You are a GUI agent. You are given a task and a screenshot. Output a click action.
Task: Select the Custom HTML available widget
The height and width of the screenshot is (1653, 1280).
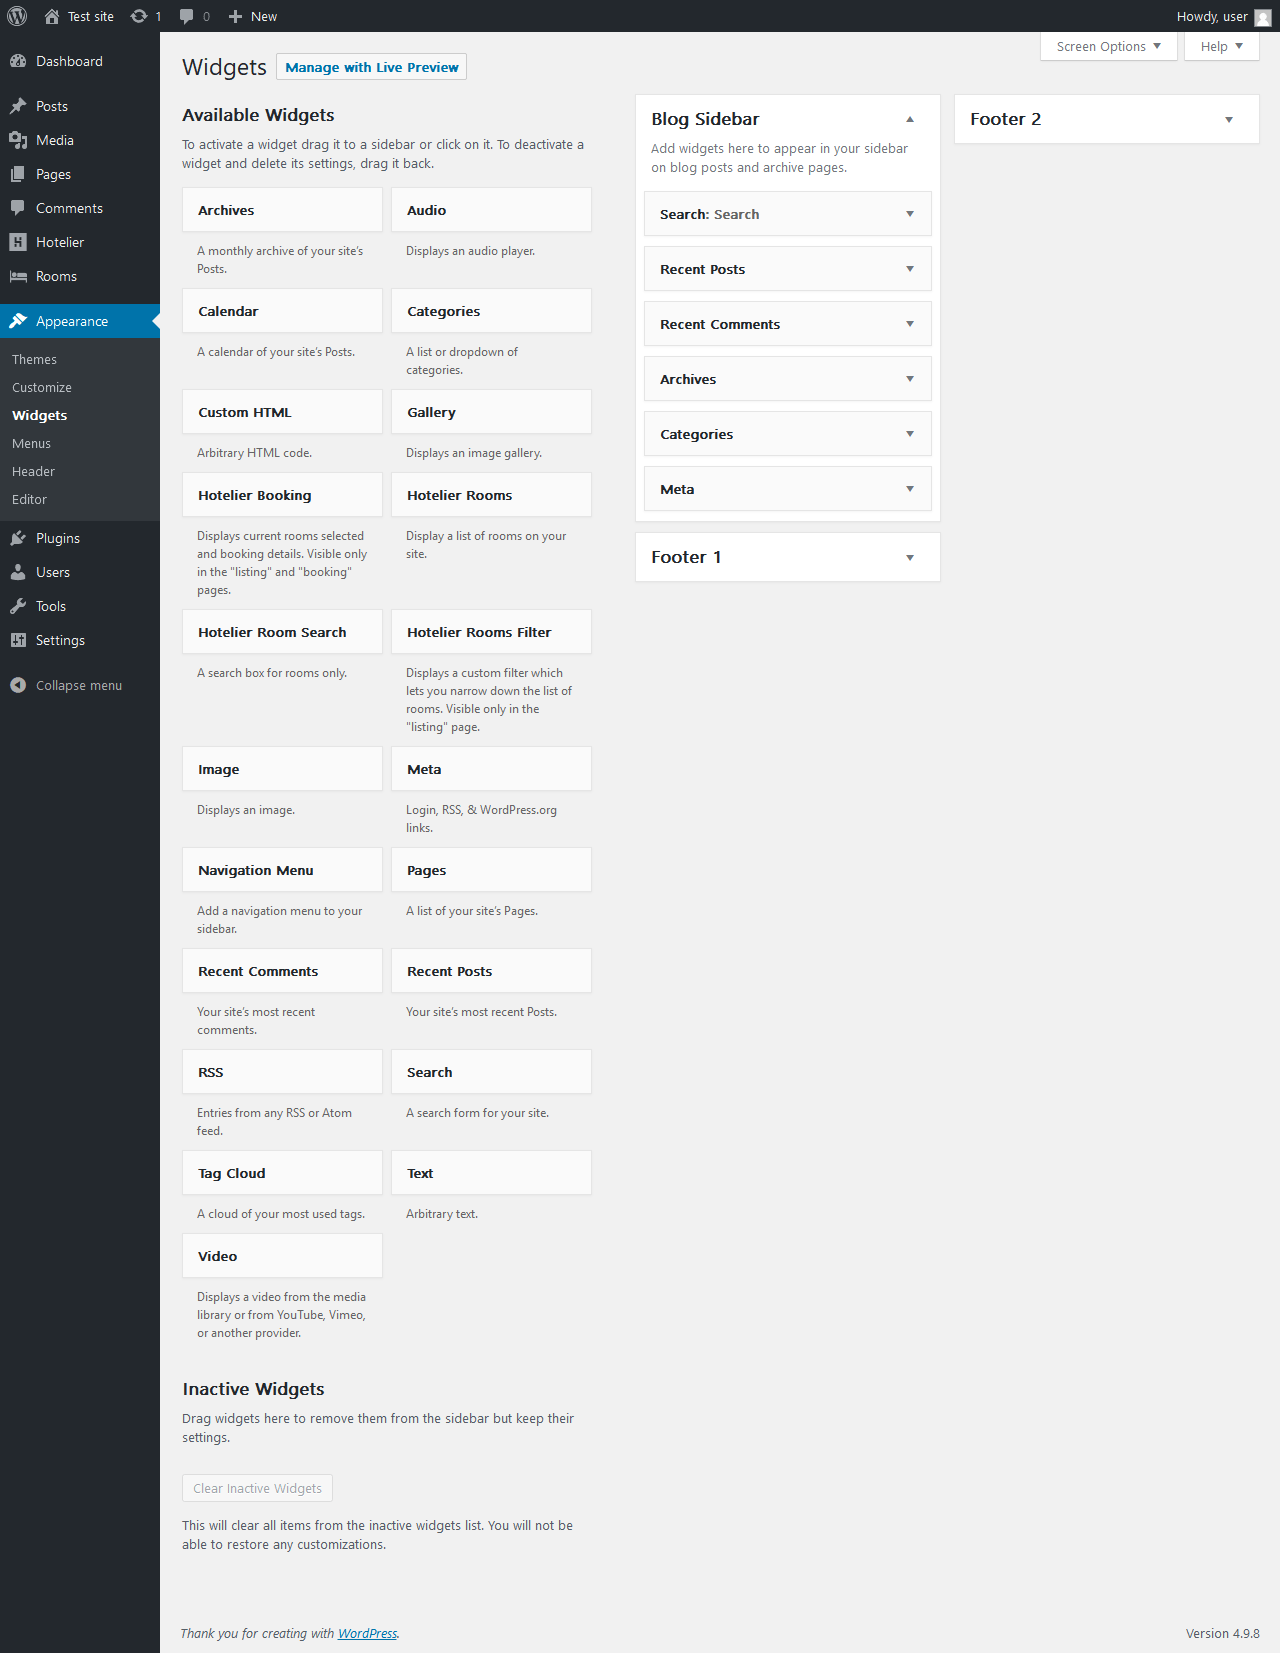[282, 412]
